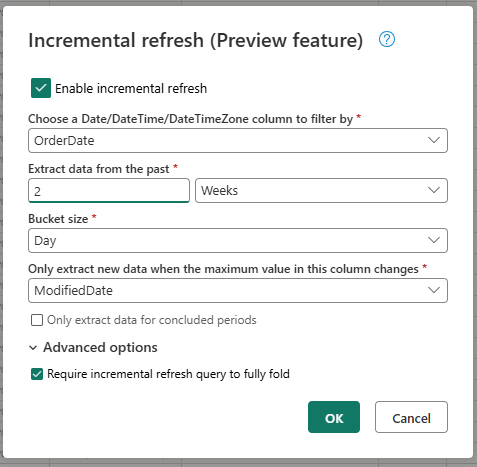Image resolution: width=477 pixels, height=467 pixels.
Task: Click the Only extract data for concluded periods label
Action: (152, 320)
